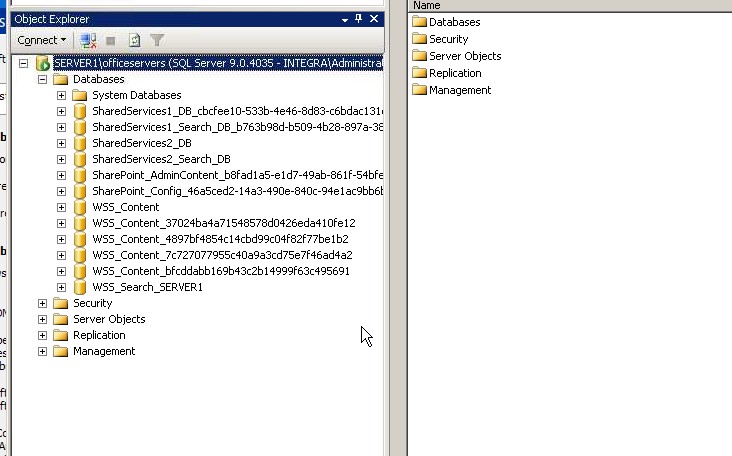This screenshot has width=732, height=456.
Task: Select the System Databases folder icon
Action: coord(80,95)
